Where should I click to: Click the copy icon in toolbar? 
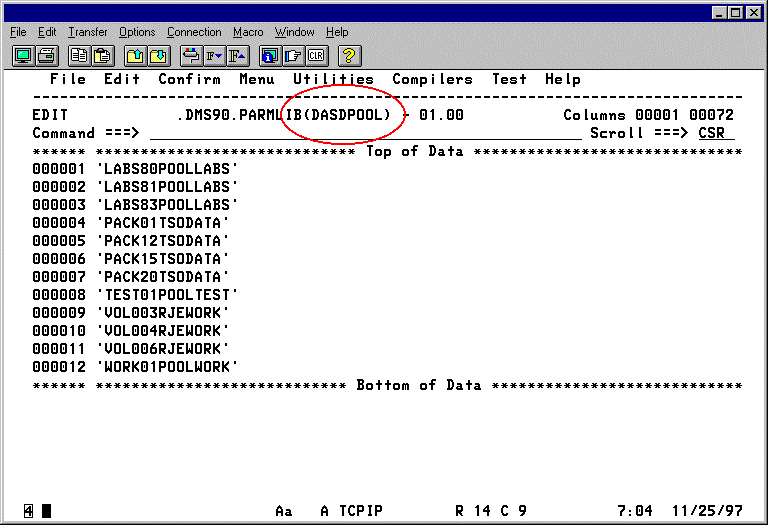(78, 55)
